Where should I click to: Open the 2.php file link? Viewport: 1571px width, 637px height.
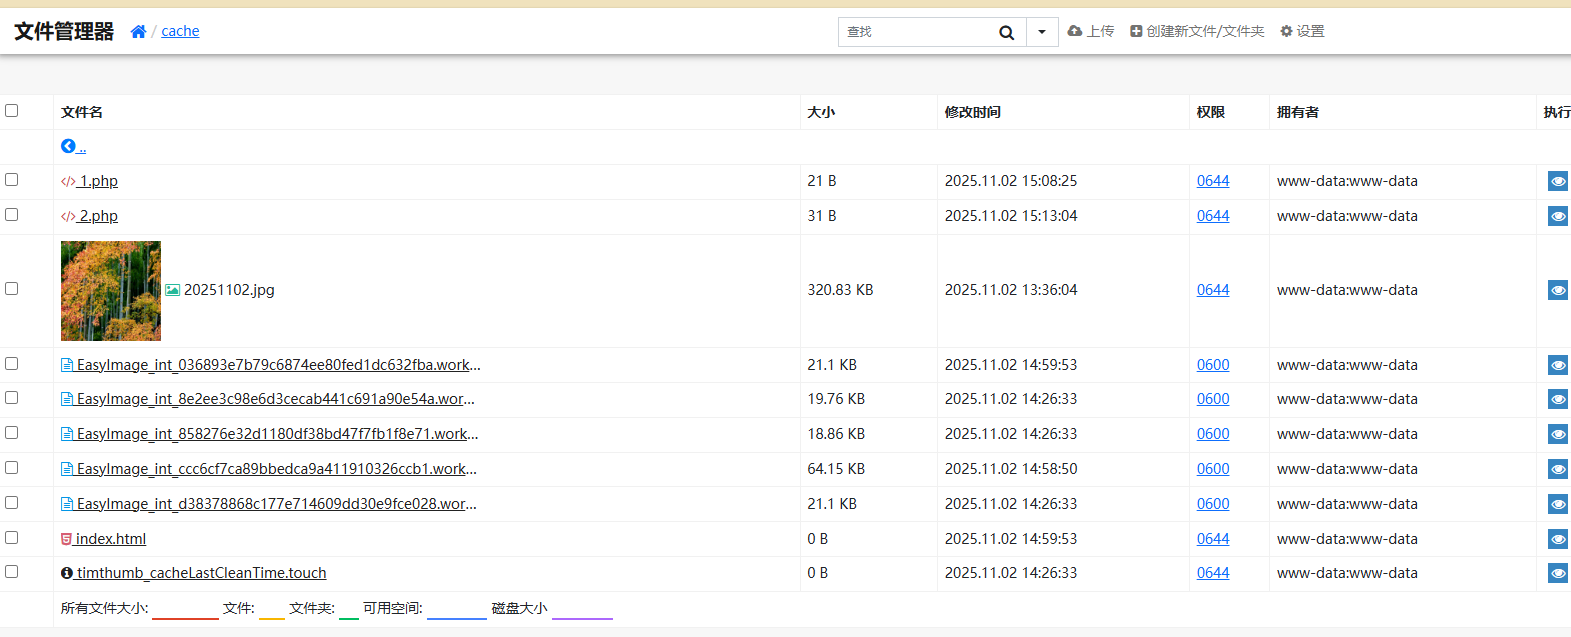coord(98,216)
